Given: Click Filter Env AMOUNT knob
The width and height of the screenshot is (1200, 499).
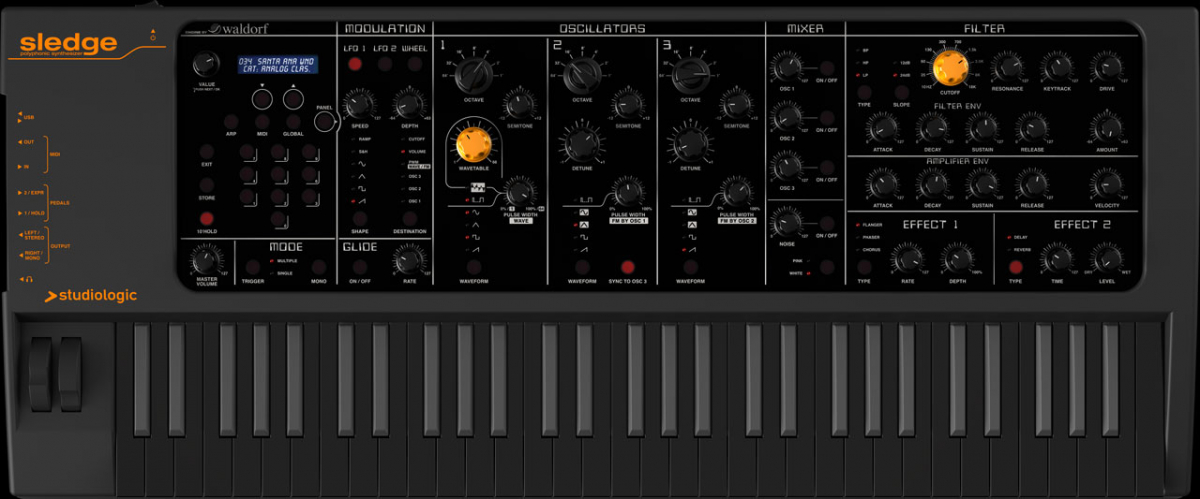Looking at the screenshot, I should click(1105, 128).
